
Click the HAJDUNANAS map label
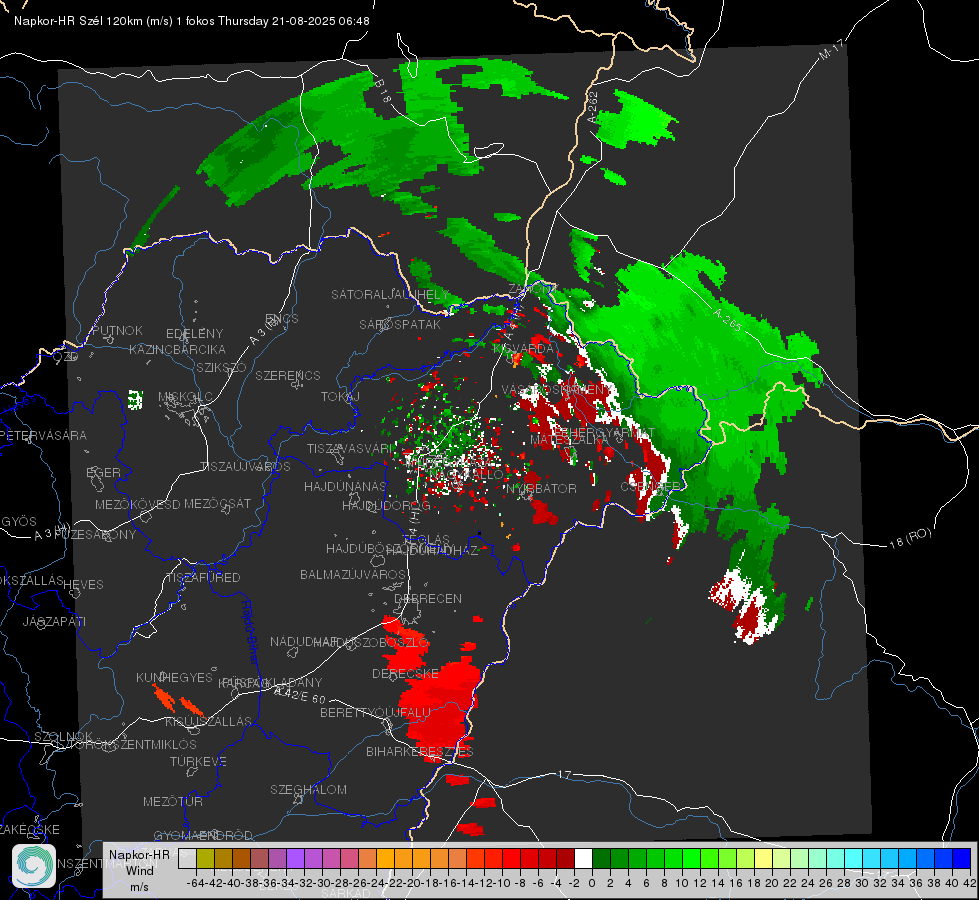coord(345,486)
